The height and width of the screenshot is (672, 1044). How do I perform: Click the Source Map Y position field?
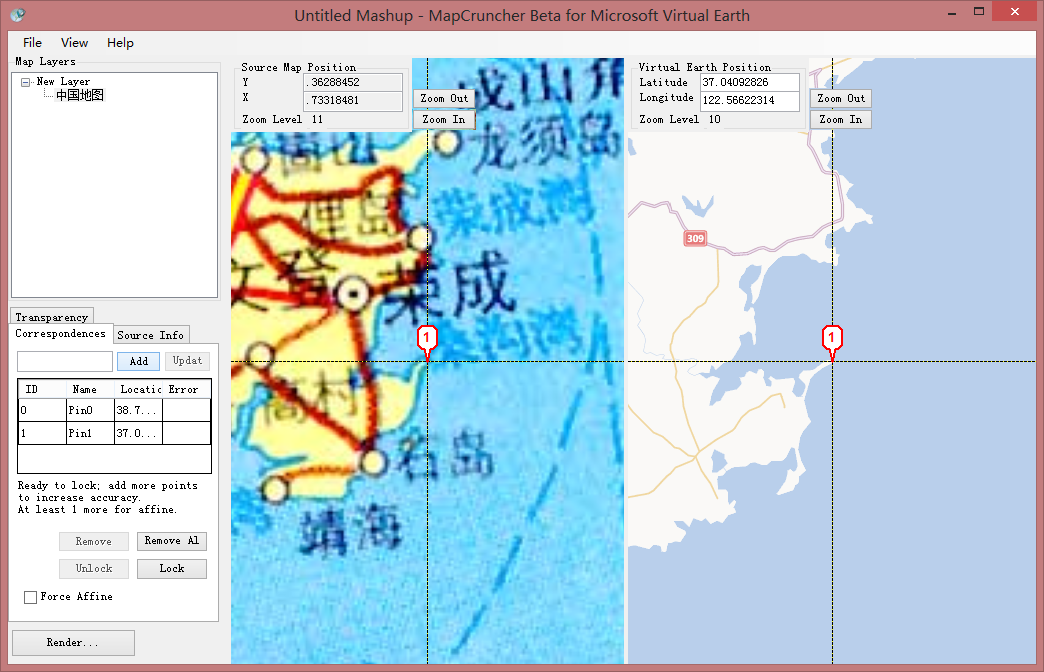pyautogui.click(x=354, y=83)
